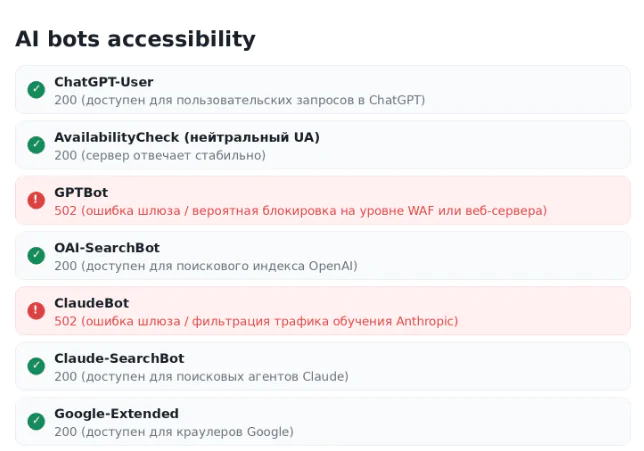Click the green checkmark icon beside AvailabilityCheck
This screenshot has height=451, width=644.
[36, 145]
